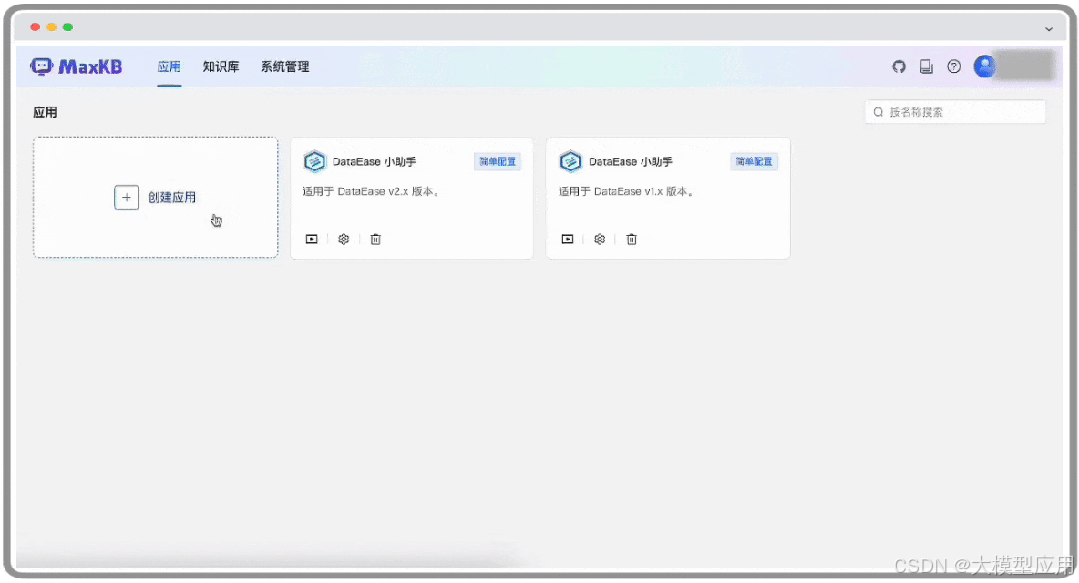1079x583 pixels.
Task: Click the MaxKB logo
Action: (76, 67)
